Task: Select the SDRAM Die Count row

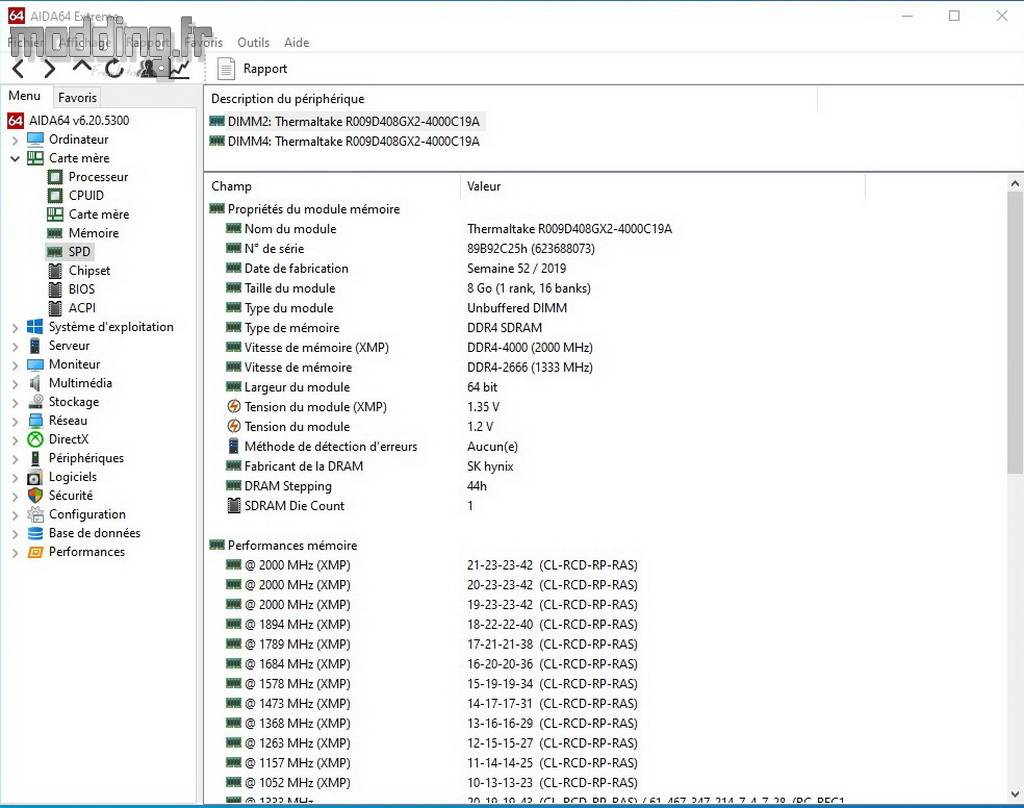Action: pyautogui.click(x=350, y=506)
